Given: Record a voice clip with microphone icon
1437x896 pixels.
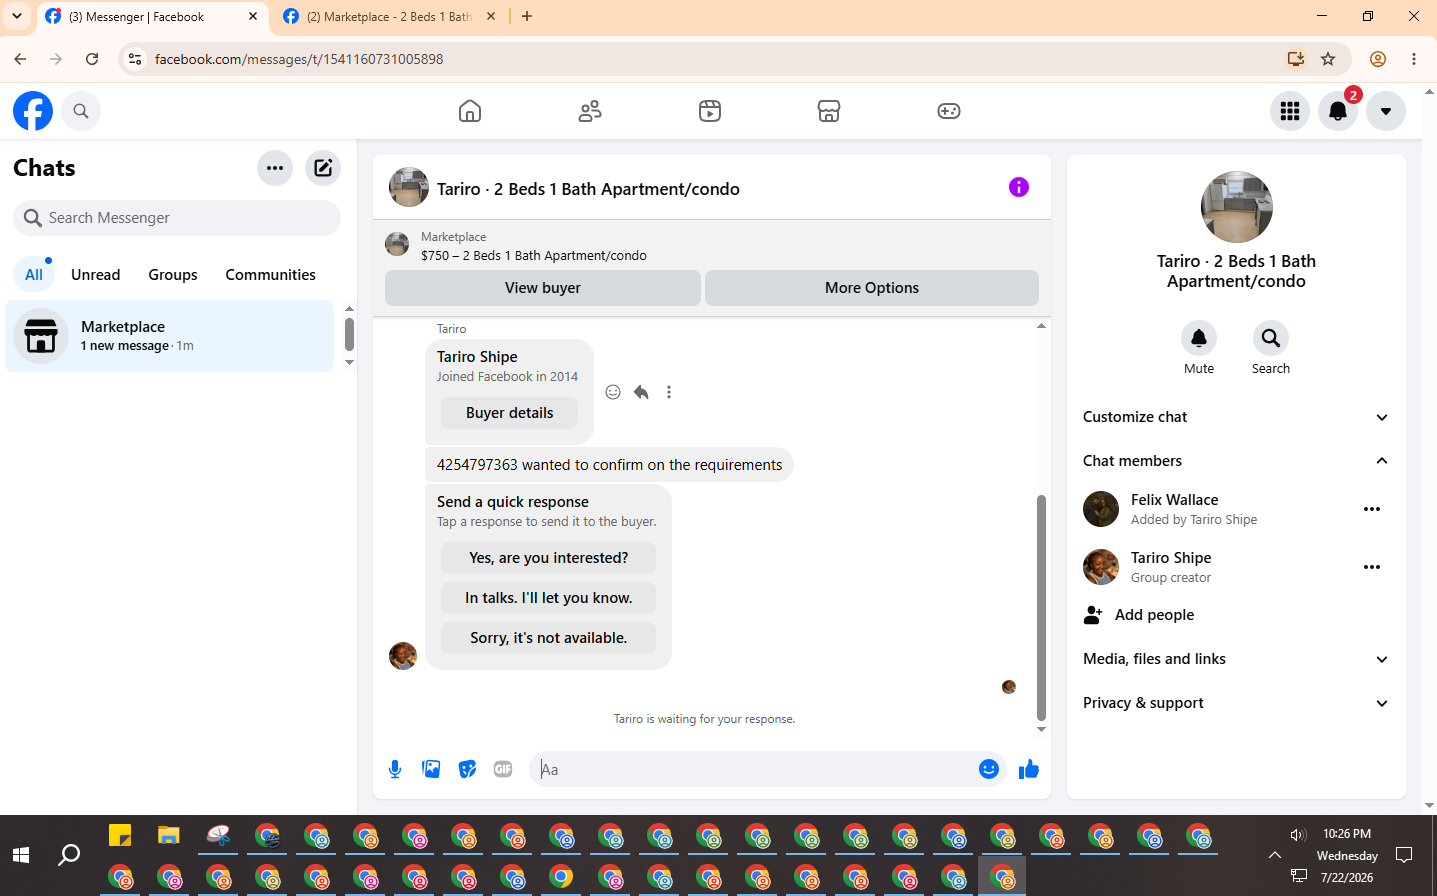Looking at the screenshot, I should point(395,769).
